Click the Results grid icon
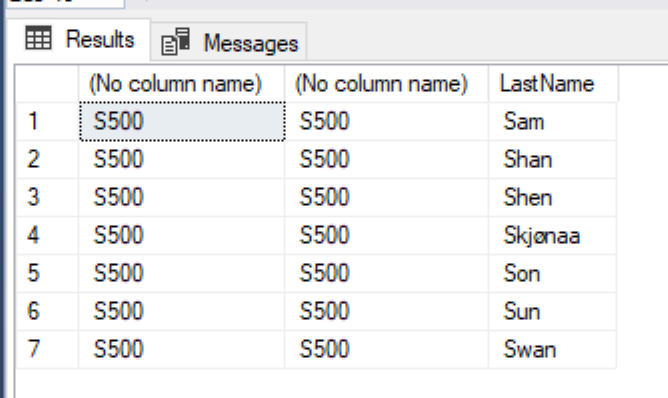 [x=38, y=38]
